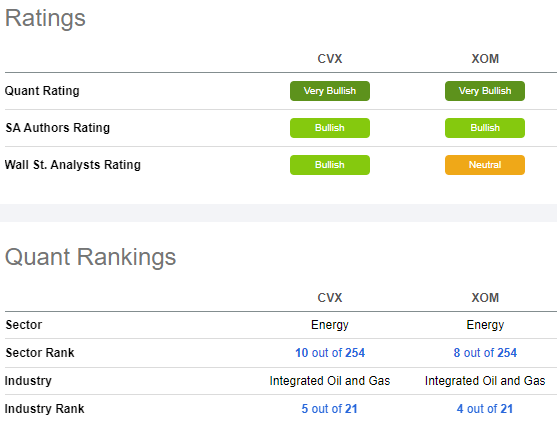This screenshot has width=557, height=439.
Task: Click XOM SA Authors Rating Bullish badge
Action: (x=485, y=128)
